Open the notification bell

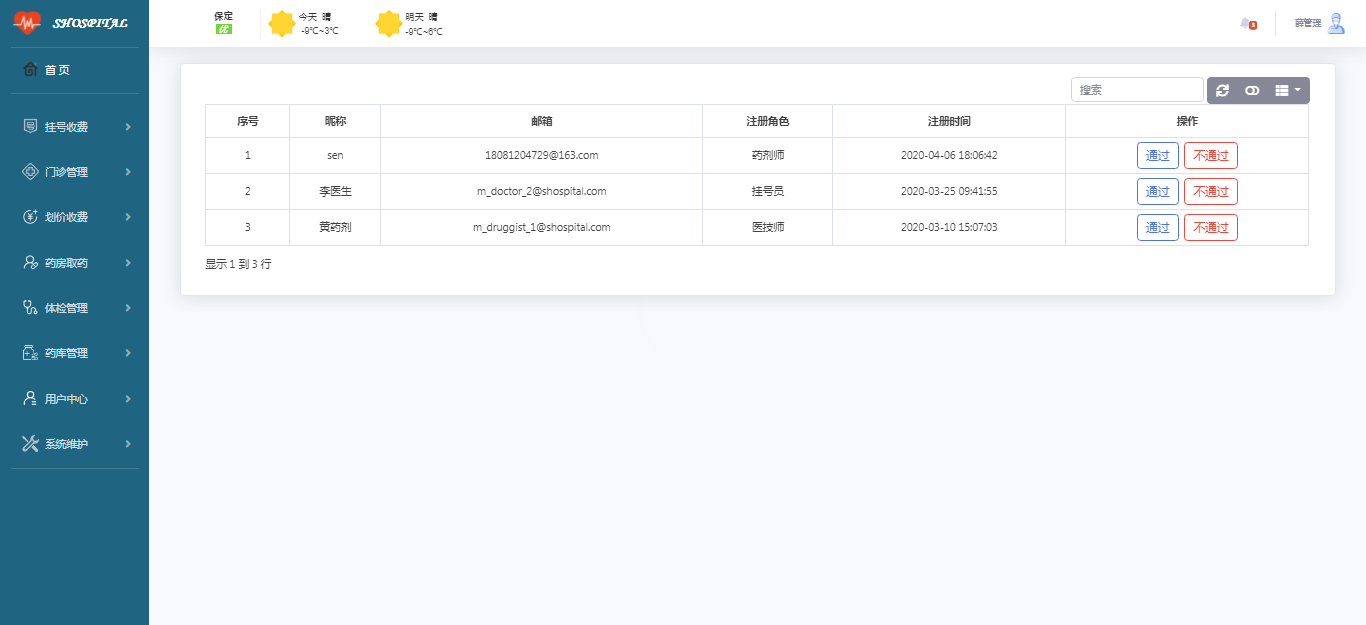pyautogui.click(x=1246, y=23)
